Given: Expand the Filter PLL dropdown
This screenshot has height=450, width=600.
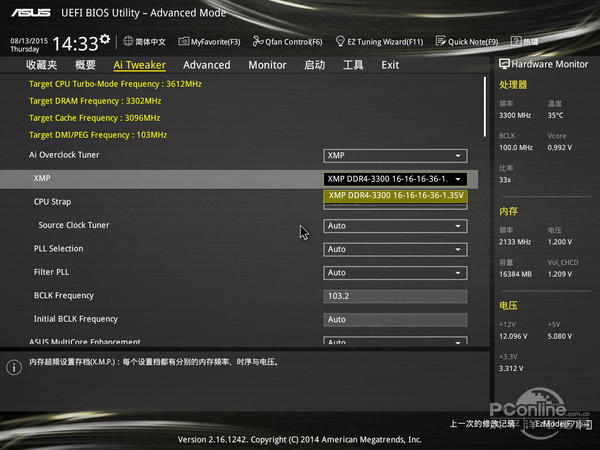Looking at the screenshot, I should (x=395, y=273).
